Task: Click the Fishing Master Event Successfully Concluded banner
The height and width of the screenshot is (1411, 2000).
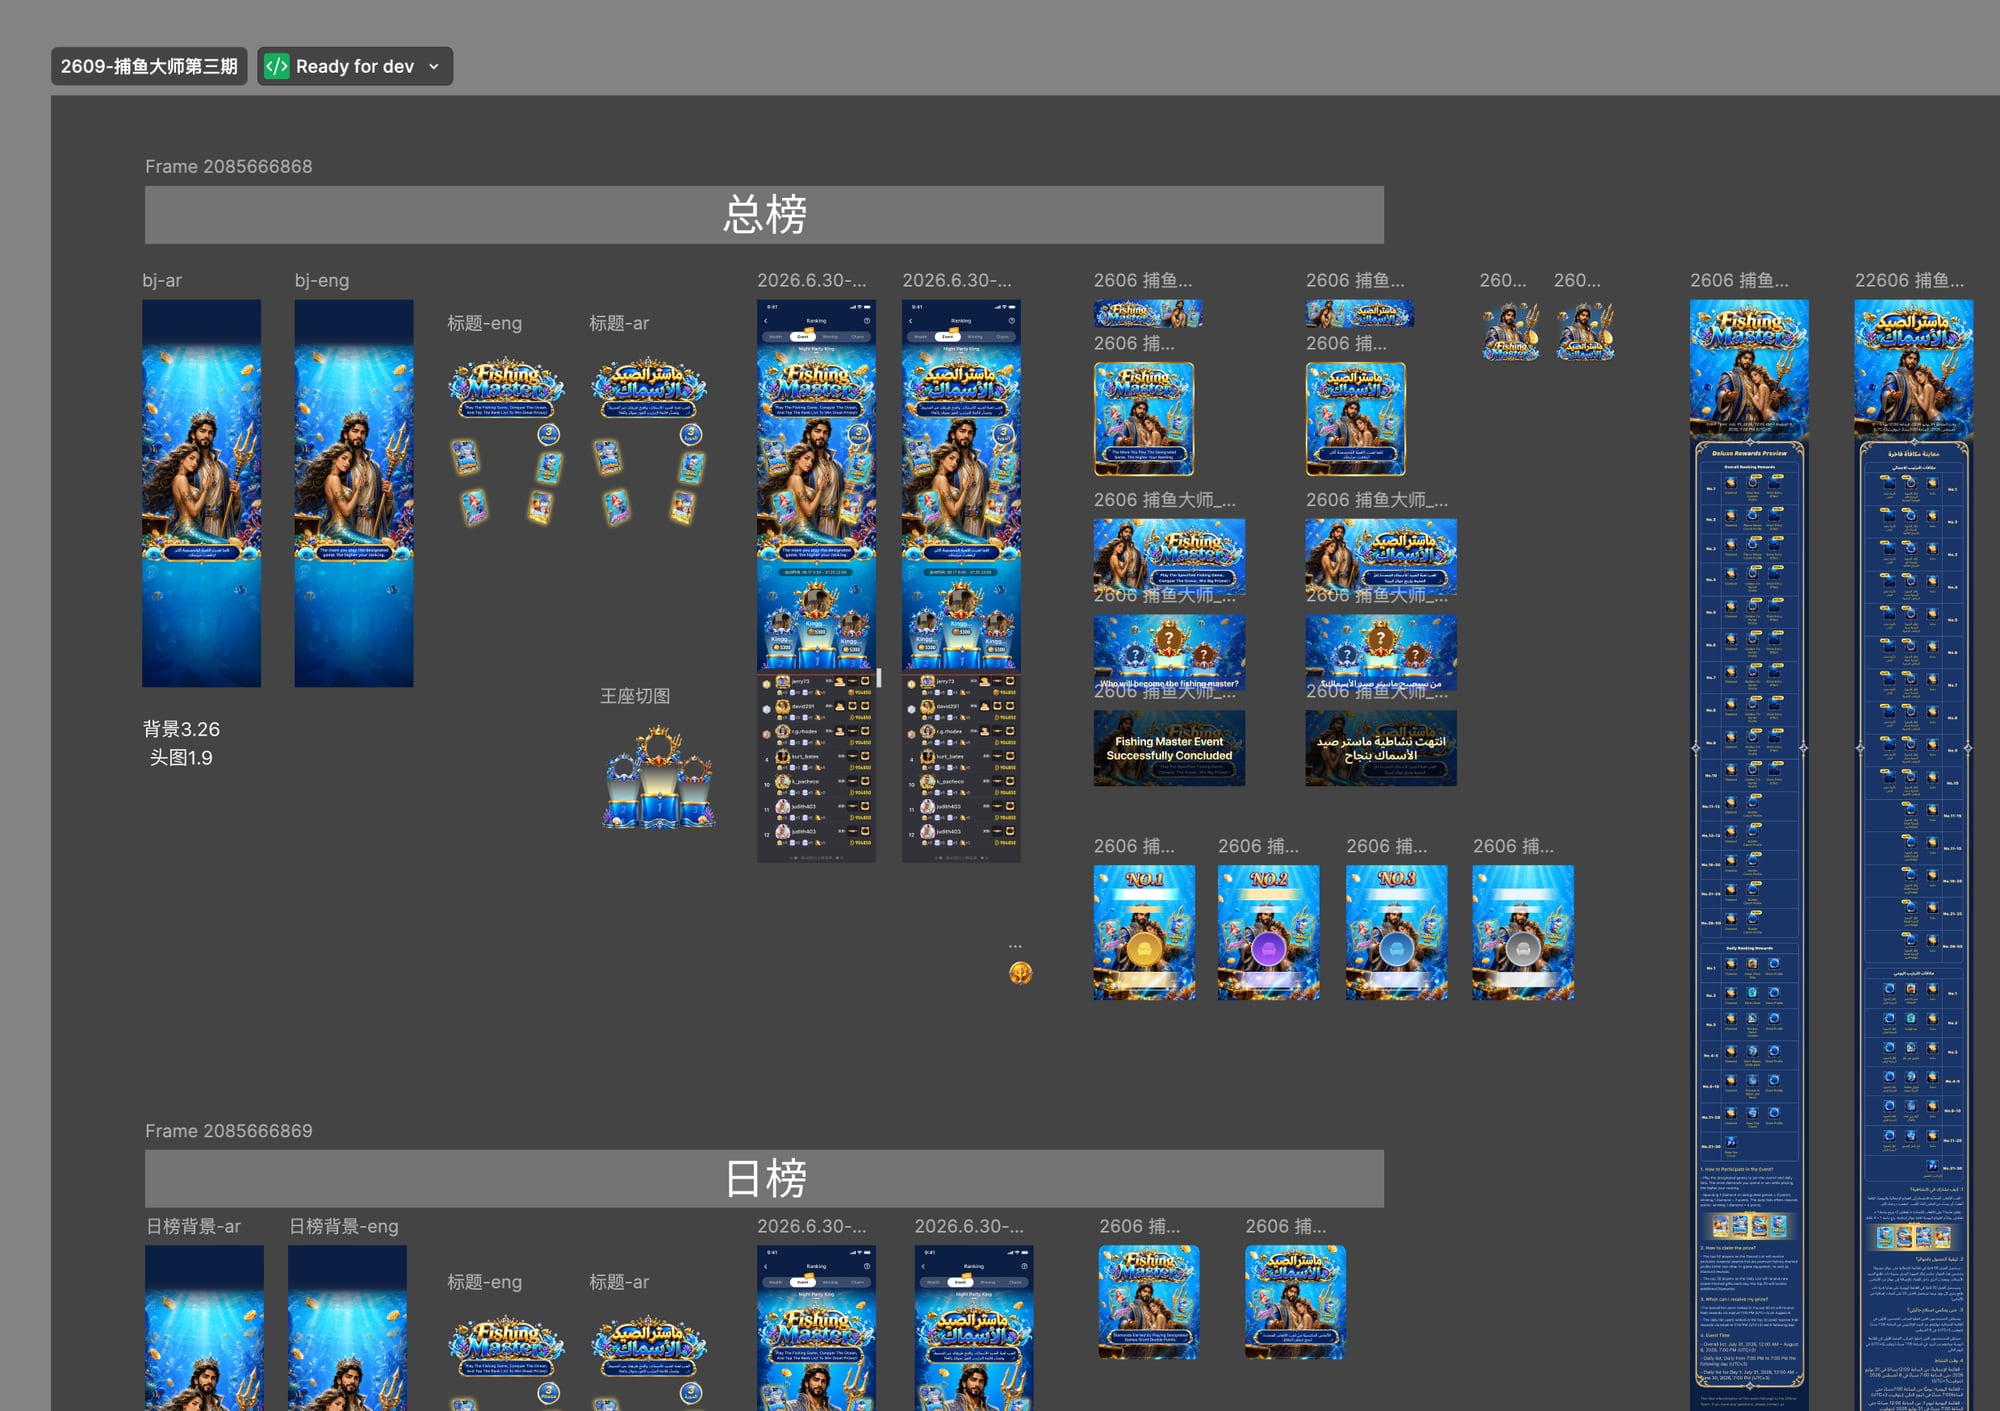Action: [x=1169, y=748]
